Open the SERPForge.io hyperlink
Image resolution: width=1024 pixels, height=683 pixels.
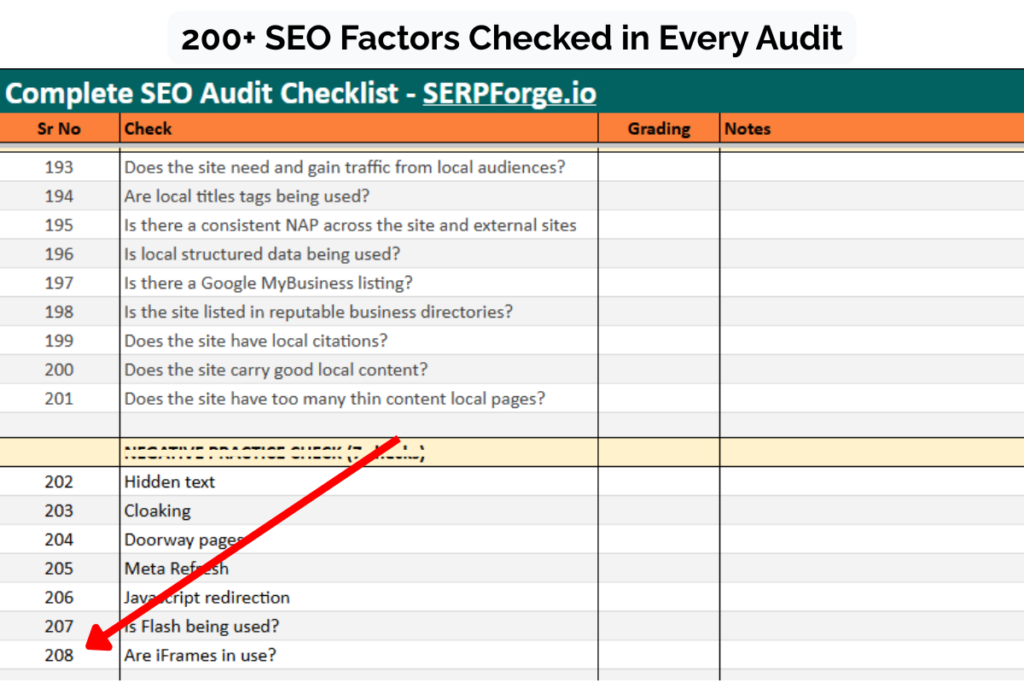(509, 93)
